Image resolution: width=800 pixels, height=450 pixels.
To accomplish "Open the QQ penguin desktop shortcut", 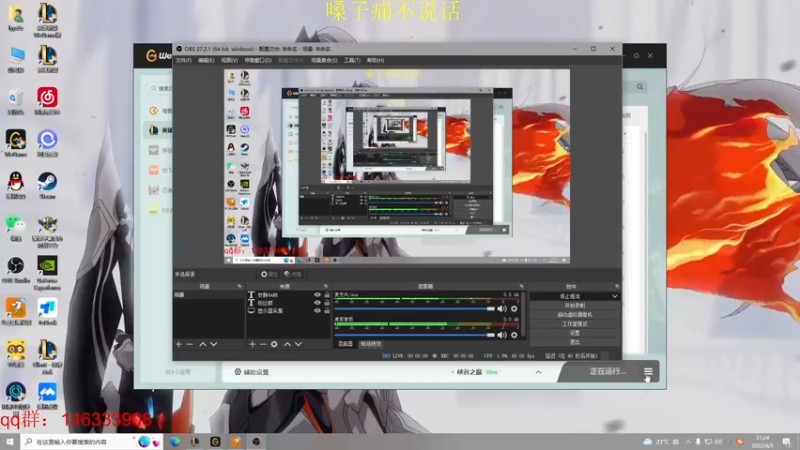I will pos(16,185).
